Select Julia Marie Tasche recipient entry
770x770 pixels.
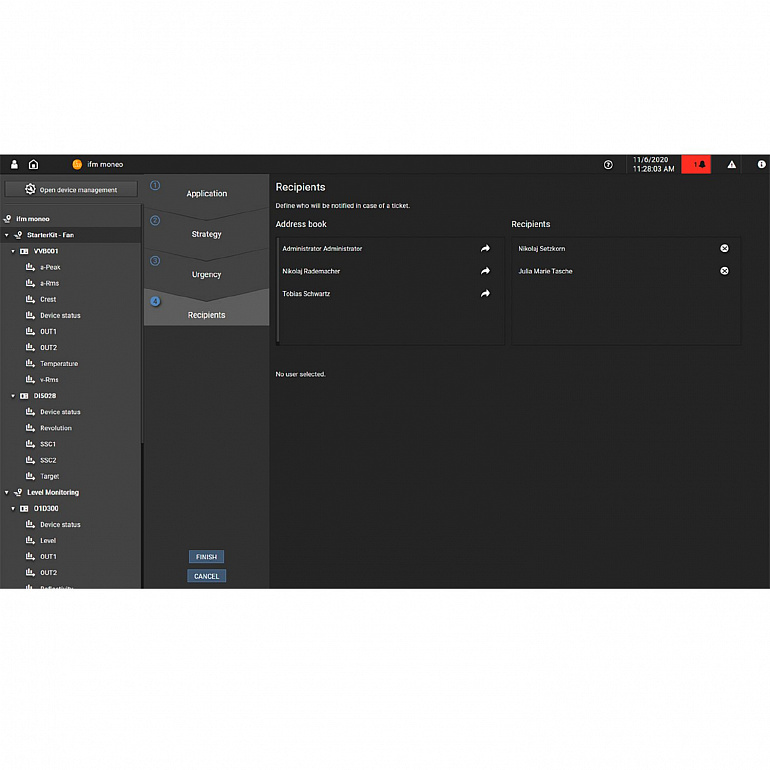click(545, 271)
